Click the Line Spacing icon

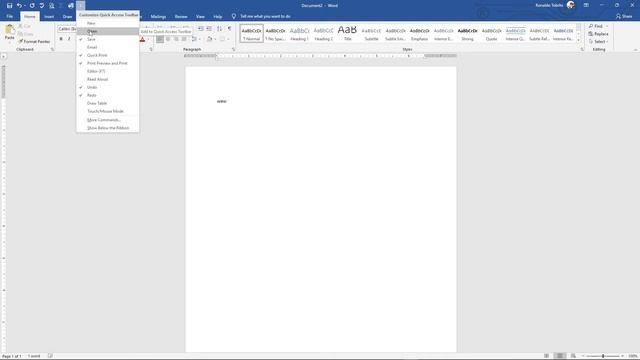[x=194, y=39]
